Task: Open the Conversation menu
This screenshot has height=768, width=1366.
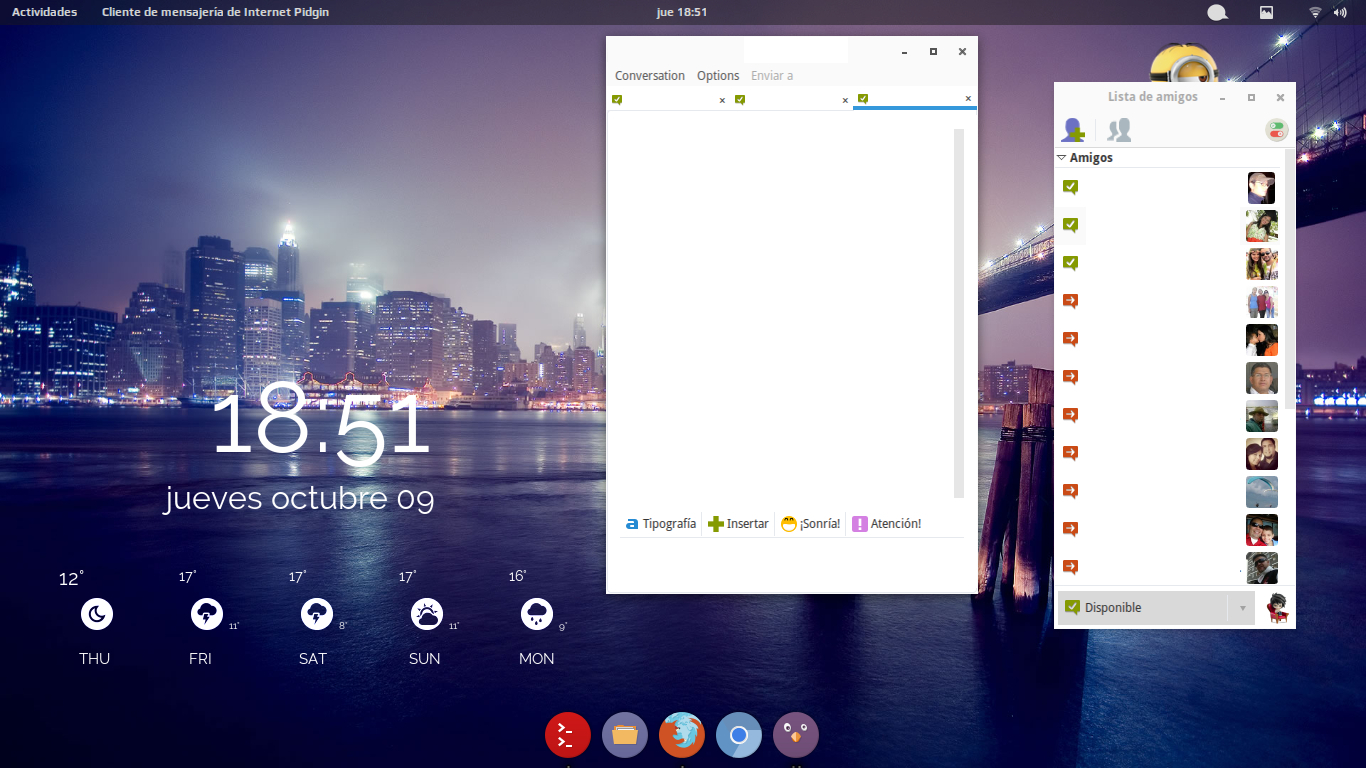Action: point(650,76)
